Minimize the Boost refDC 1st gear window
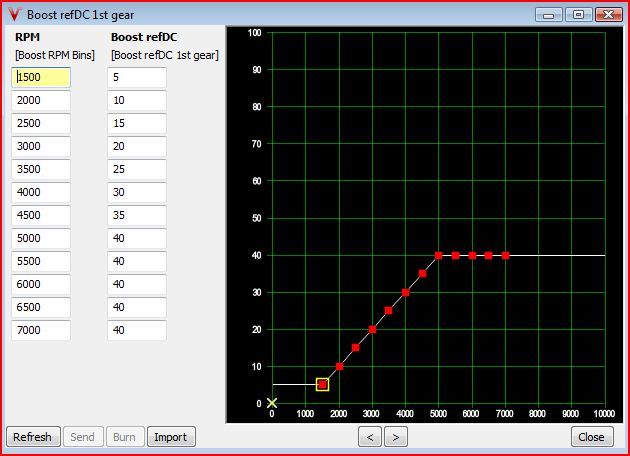 pos(548,15)
